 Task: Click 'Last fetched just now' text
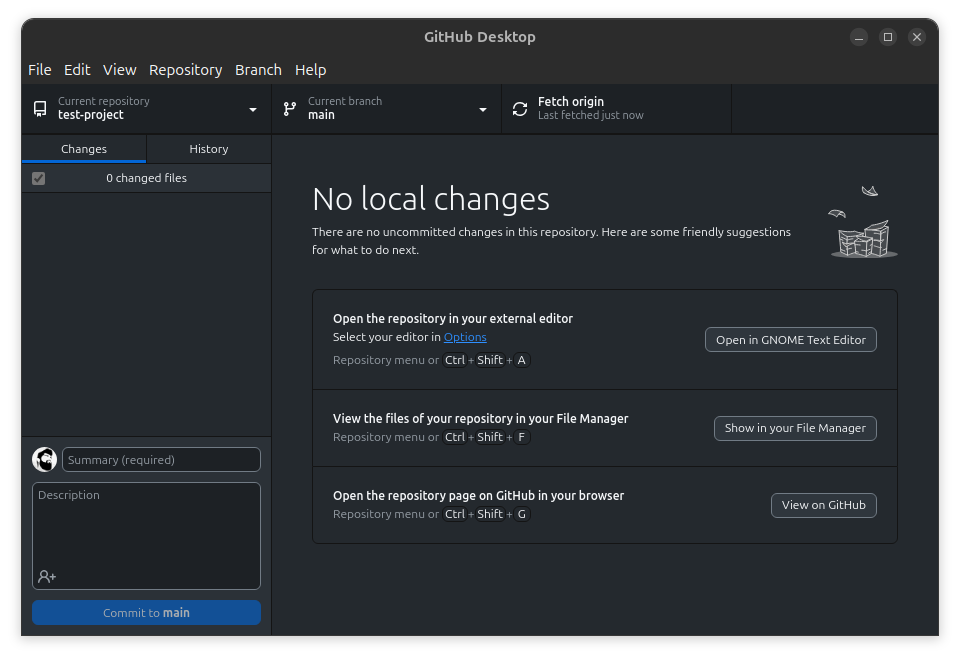pyautogui.click(x=591, y=115)
